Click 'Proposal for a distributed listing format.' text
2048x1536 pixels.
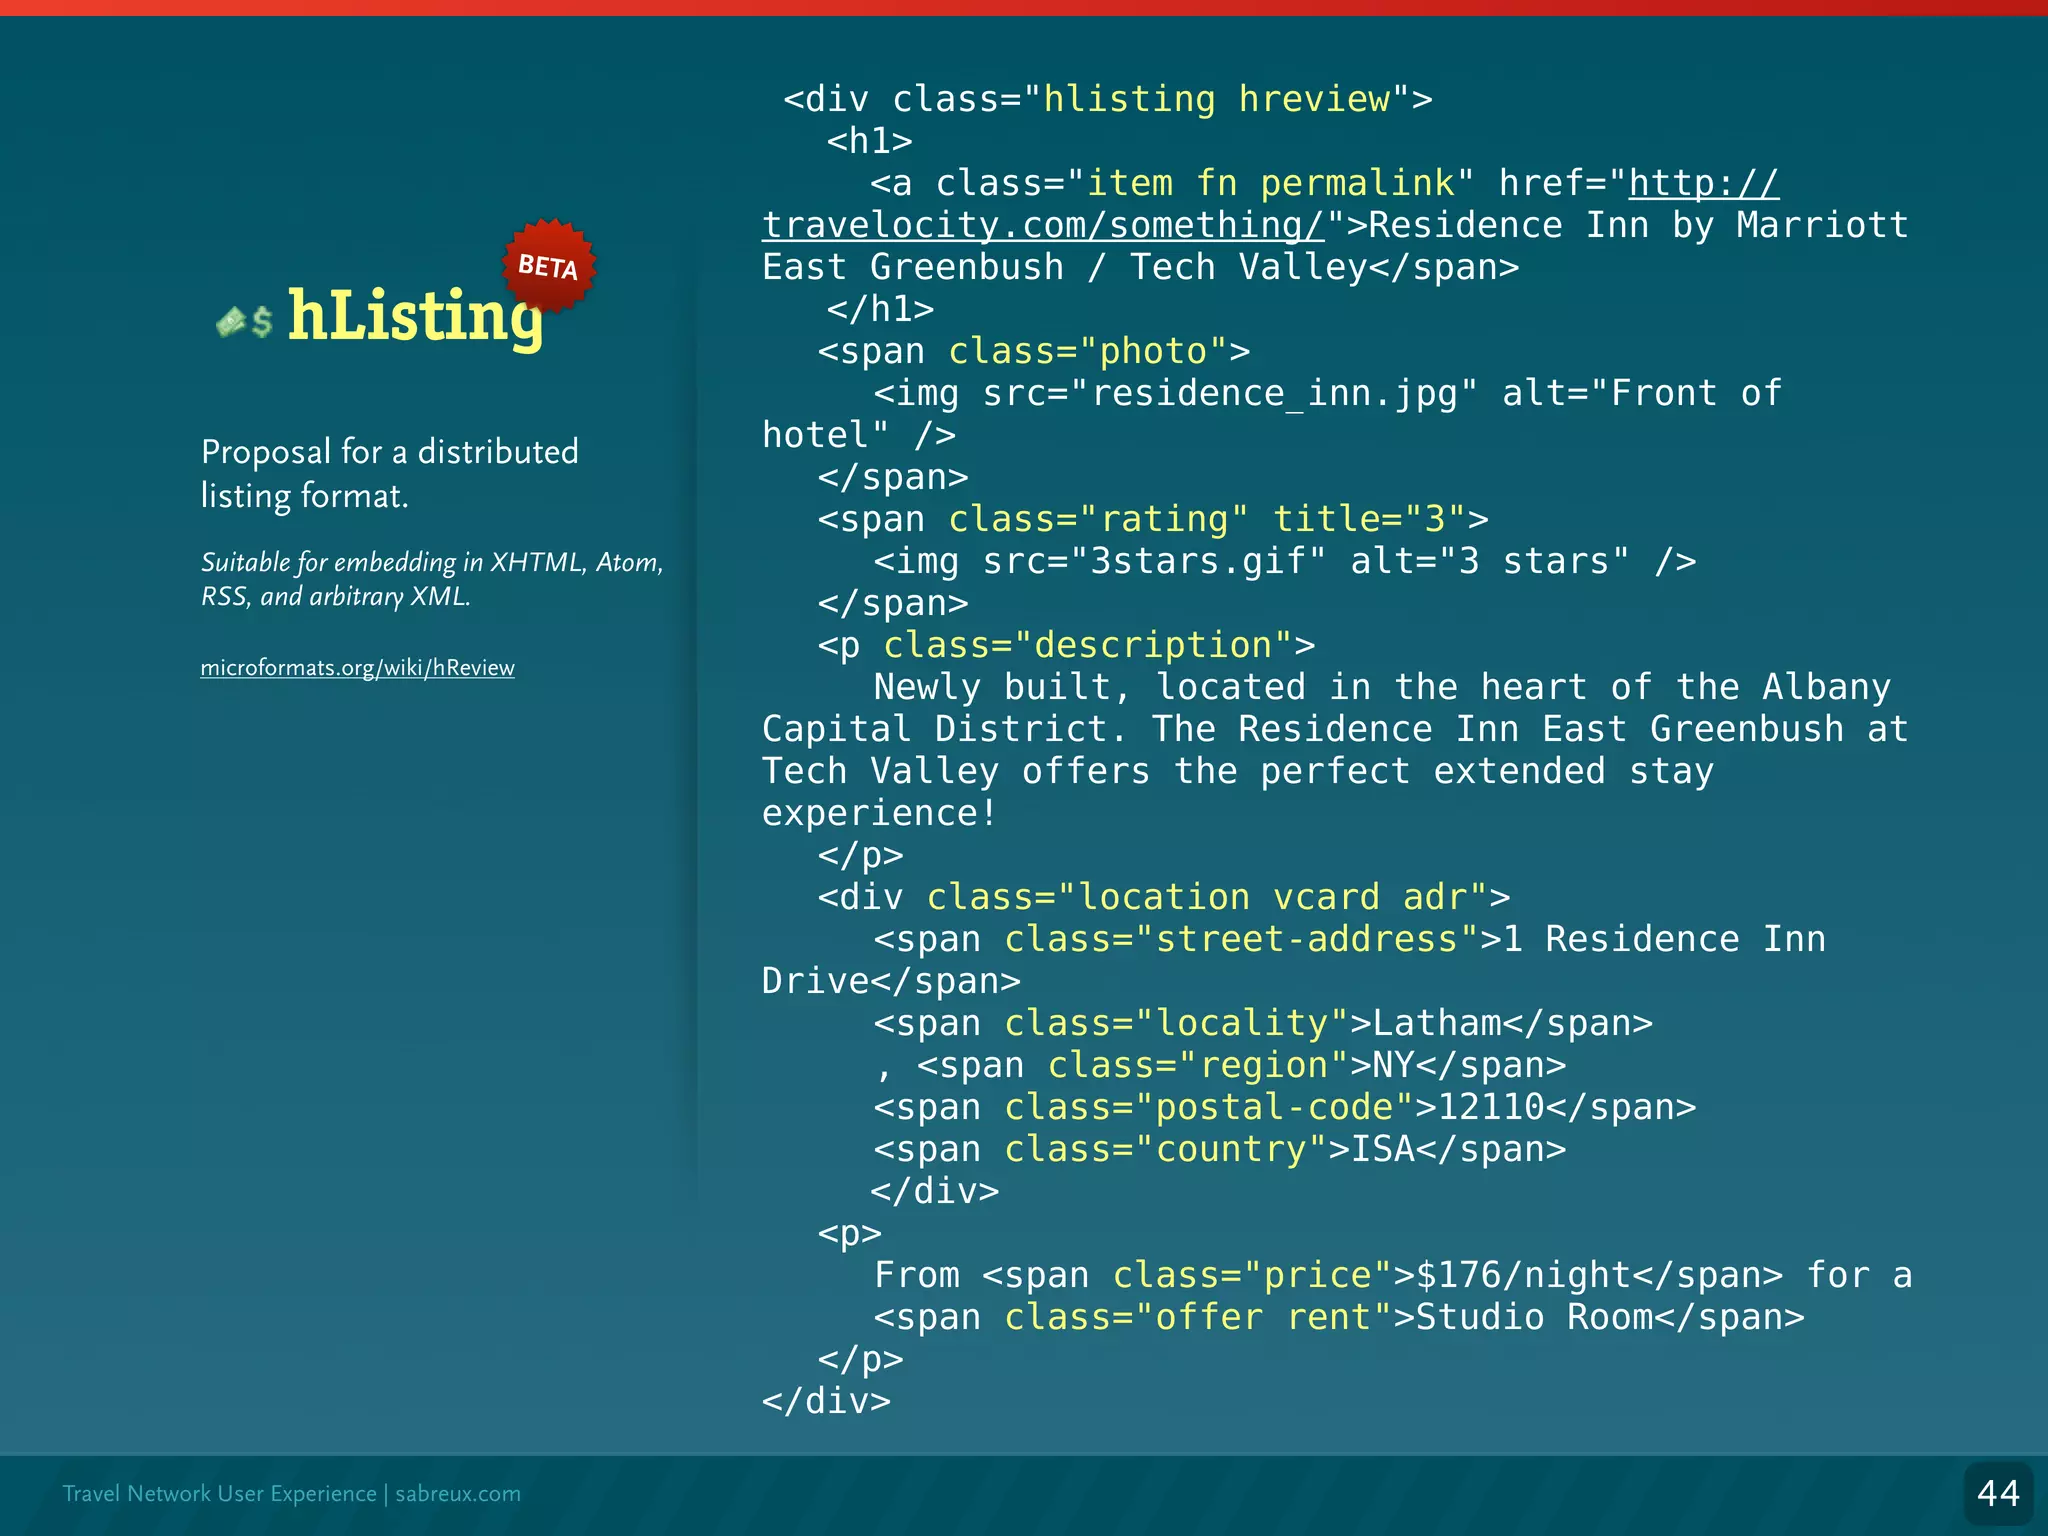390,474
